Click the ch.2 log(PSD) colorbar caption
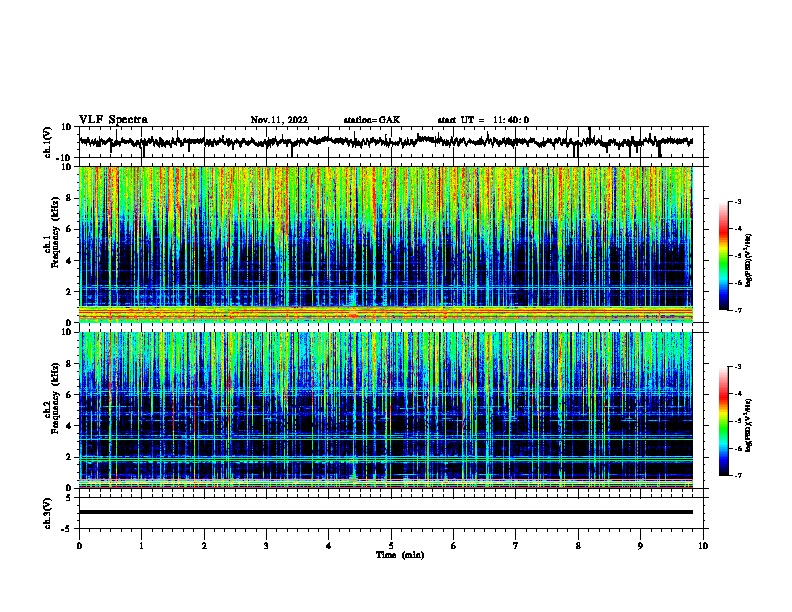The height and width of the screenshot is (612, 792). [x=748, y=425]
